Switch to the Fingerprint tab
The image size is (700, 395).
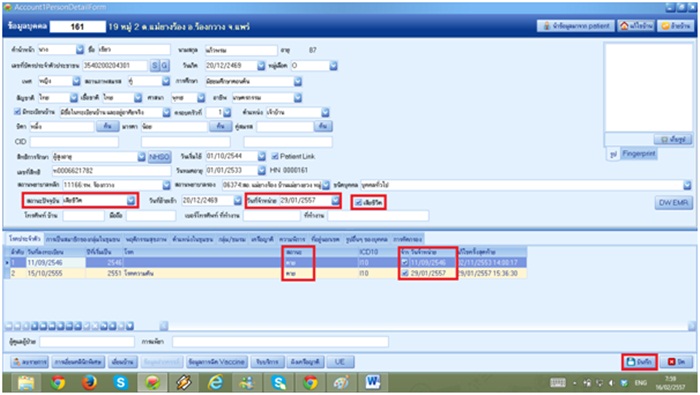tap(638, 154)
